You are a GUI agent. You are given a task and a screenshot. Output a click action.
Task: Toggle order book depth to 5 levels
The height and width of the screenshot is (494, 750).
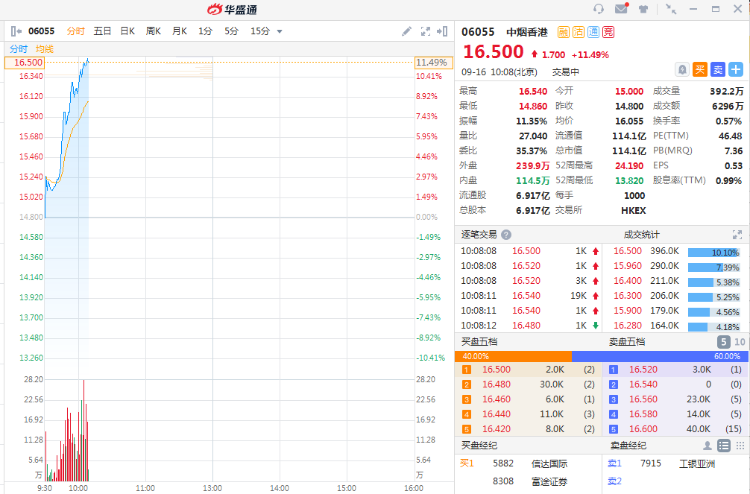[x=725, y=341]
